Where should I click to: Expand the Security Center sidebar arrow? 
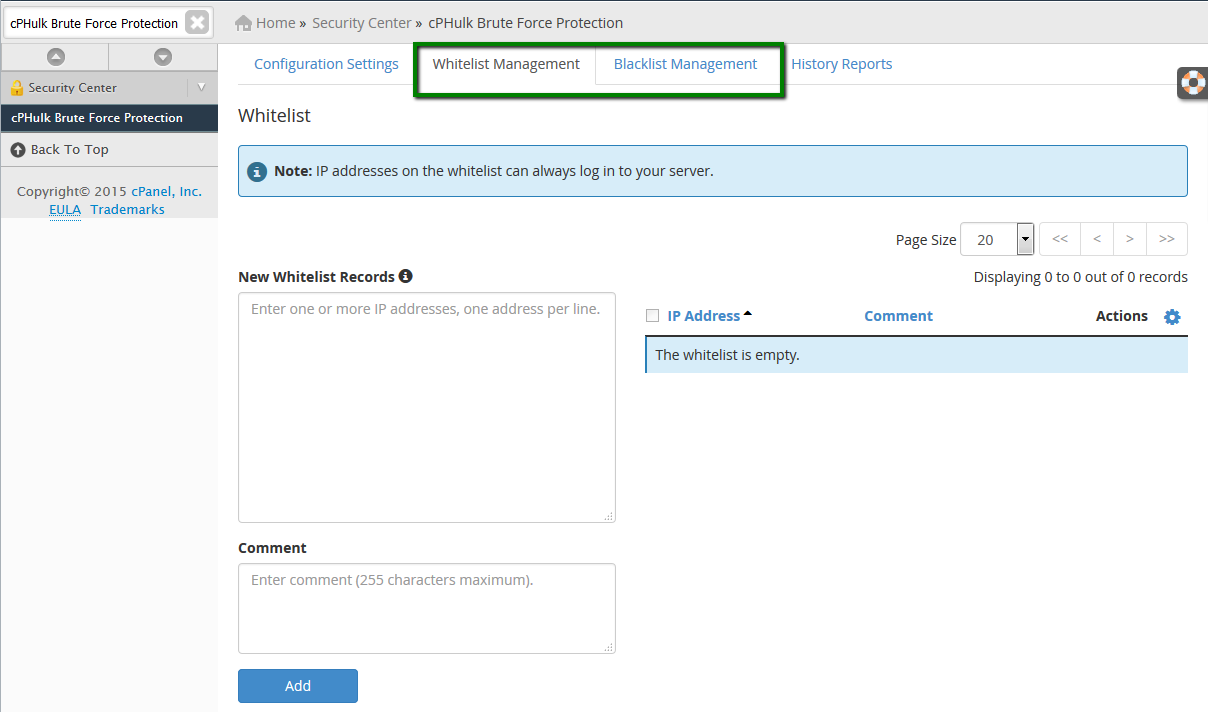(201, 87)
